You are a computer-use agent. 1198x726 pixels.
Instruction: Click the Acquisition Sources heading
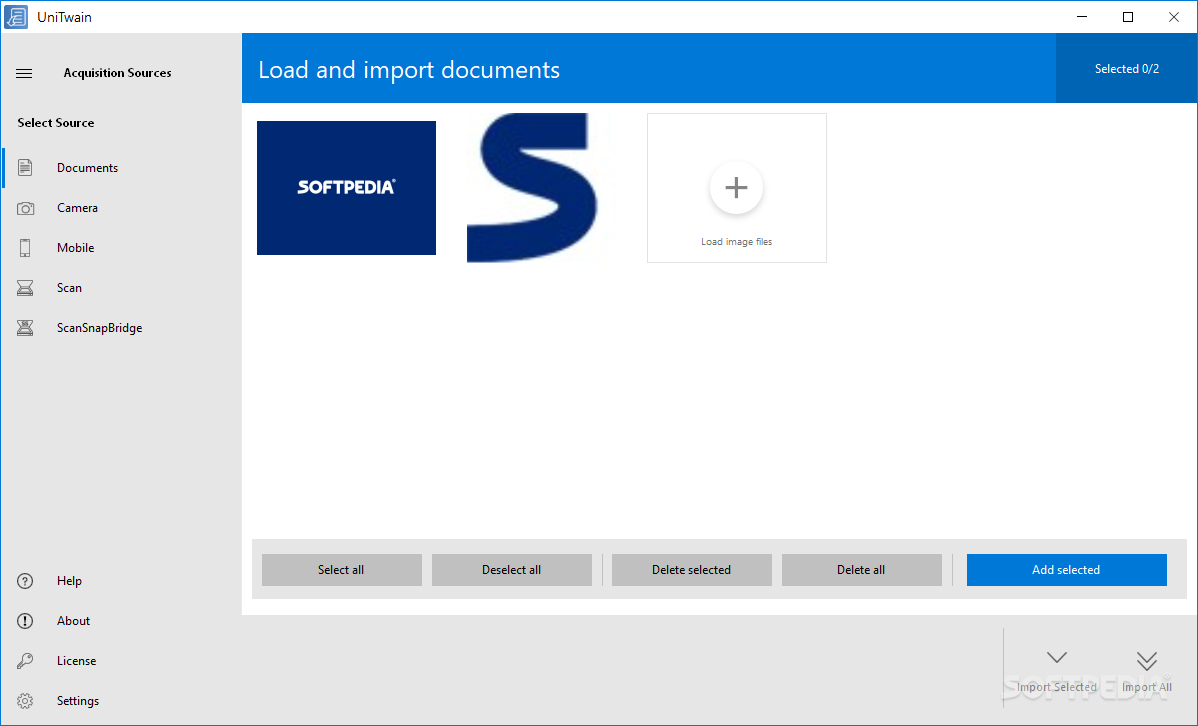(x=118, y=73)
